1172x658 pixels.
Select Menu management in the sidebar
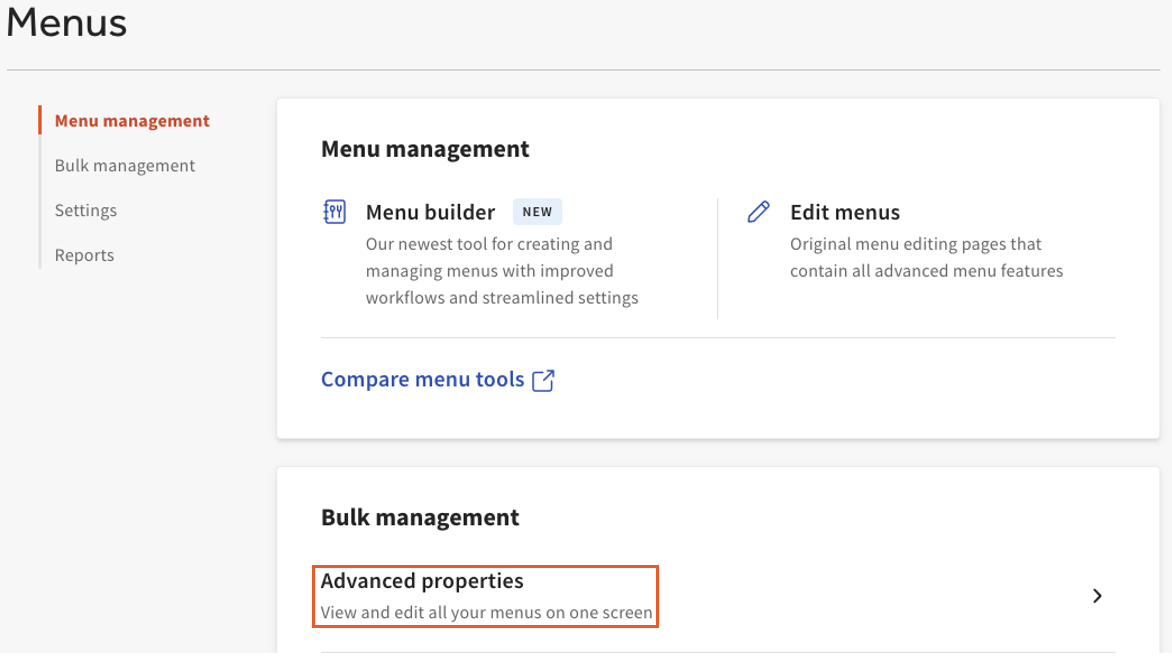[132, 121]
